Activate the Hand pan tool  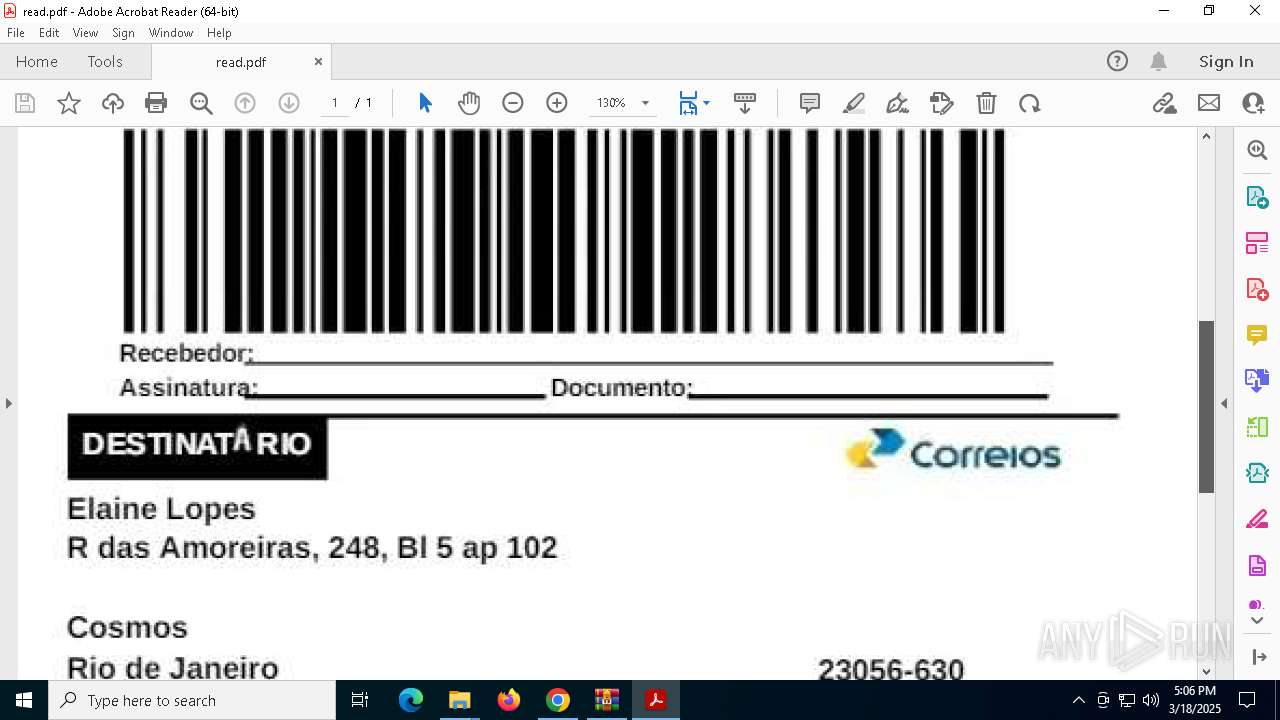point(469,103)
